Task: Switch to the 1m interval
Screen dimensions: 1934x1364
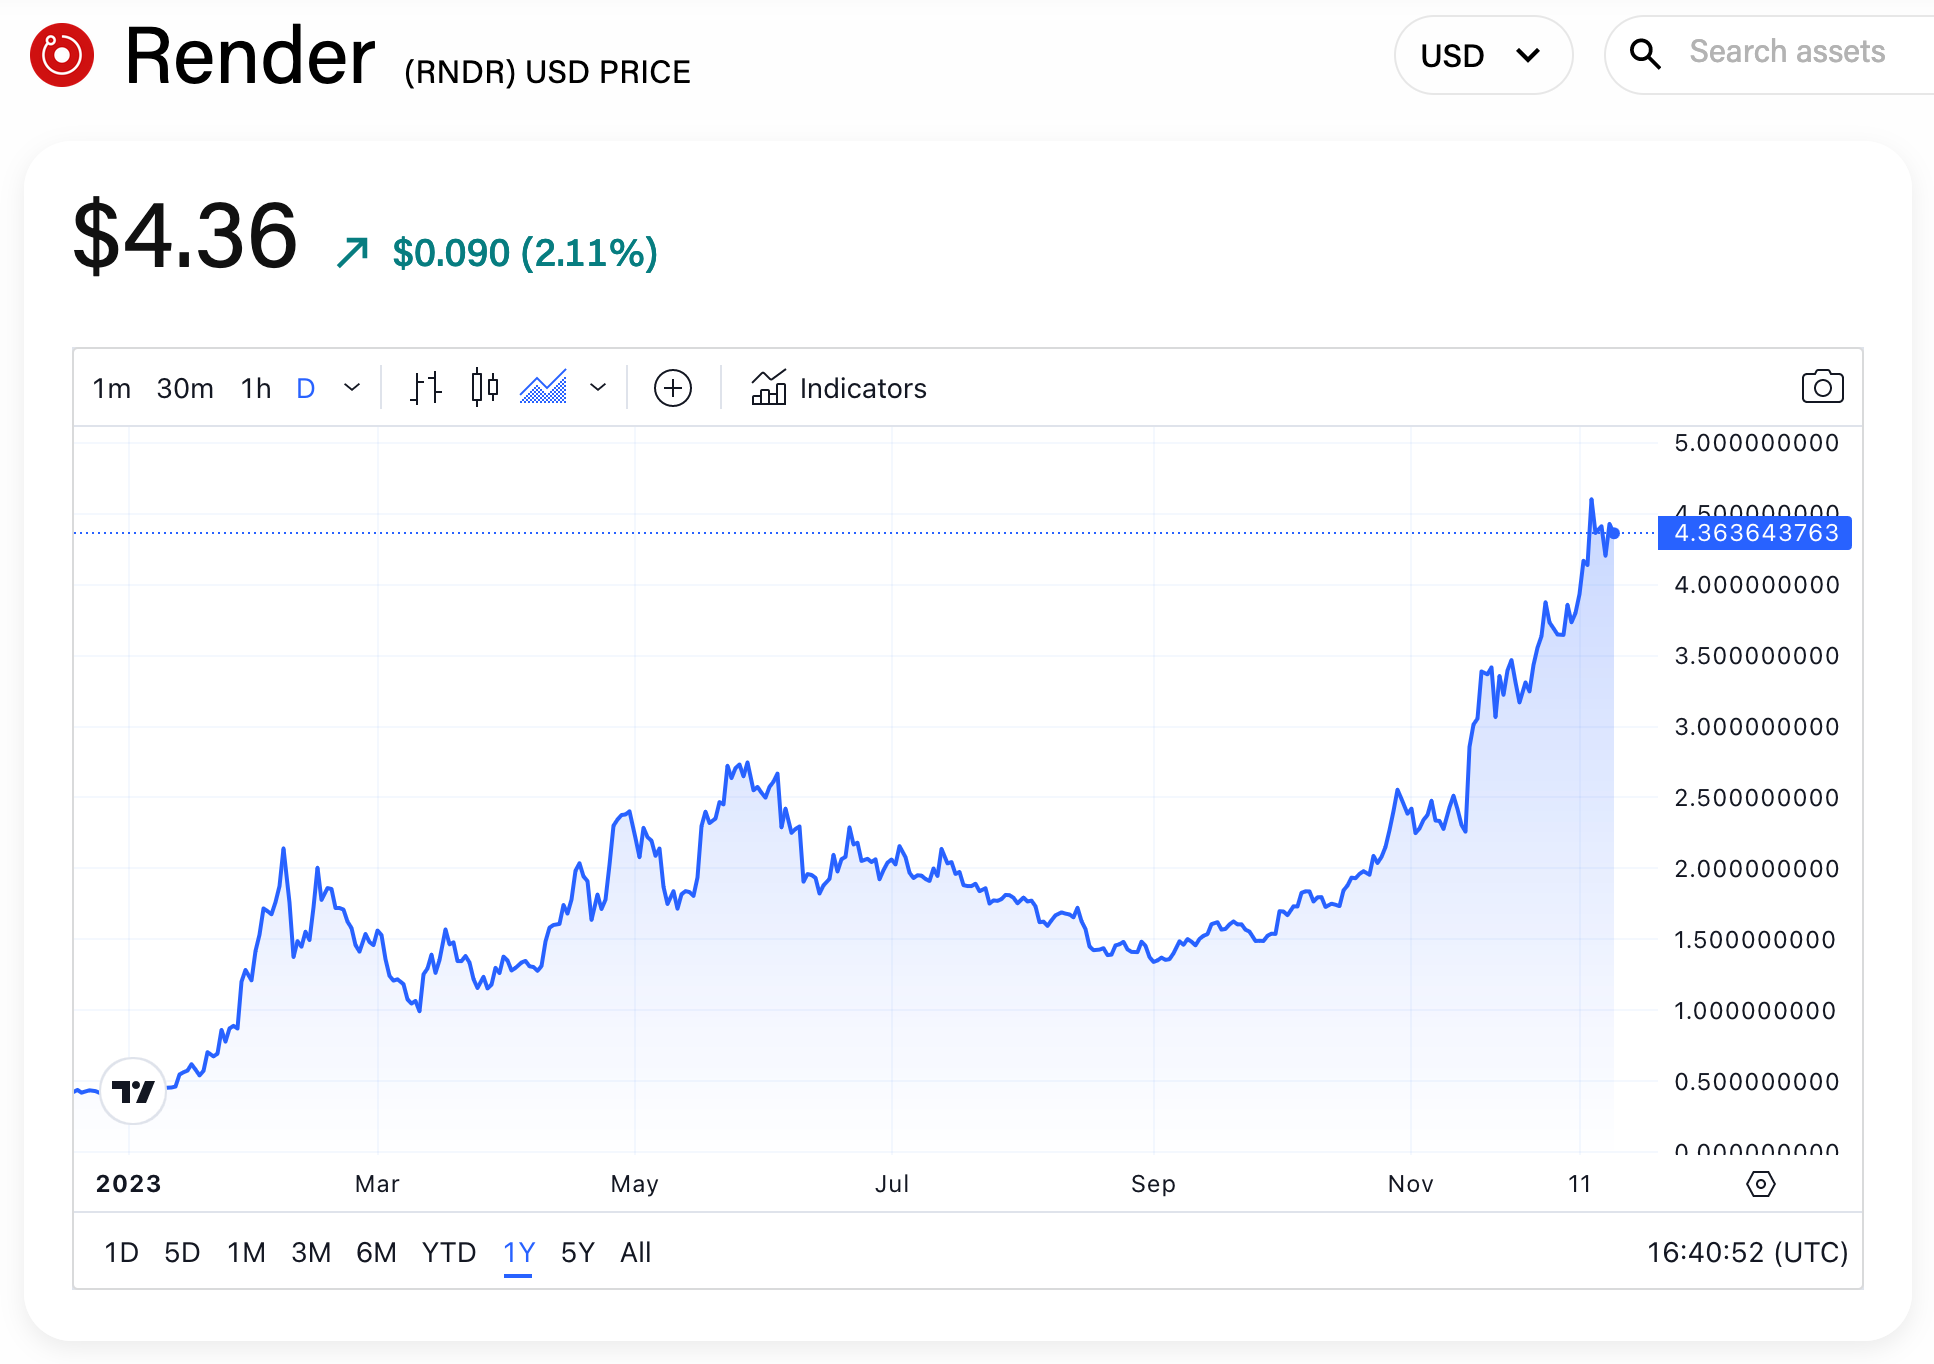Action: pos(112,388)
